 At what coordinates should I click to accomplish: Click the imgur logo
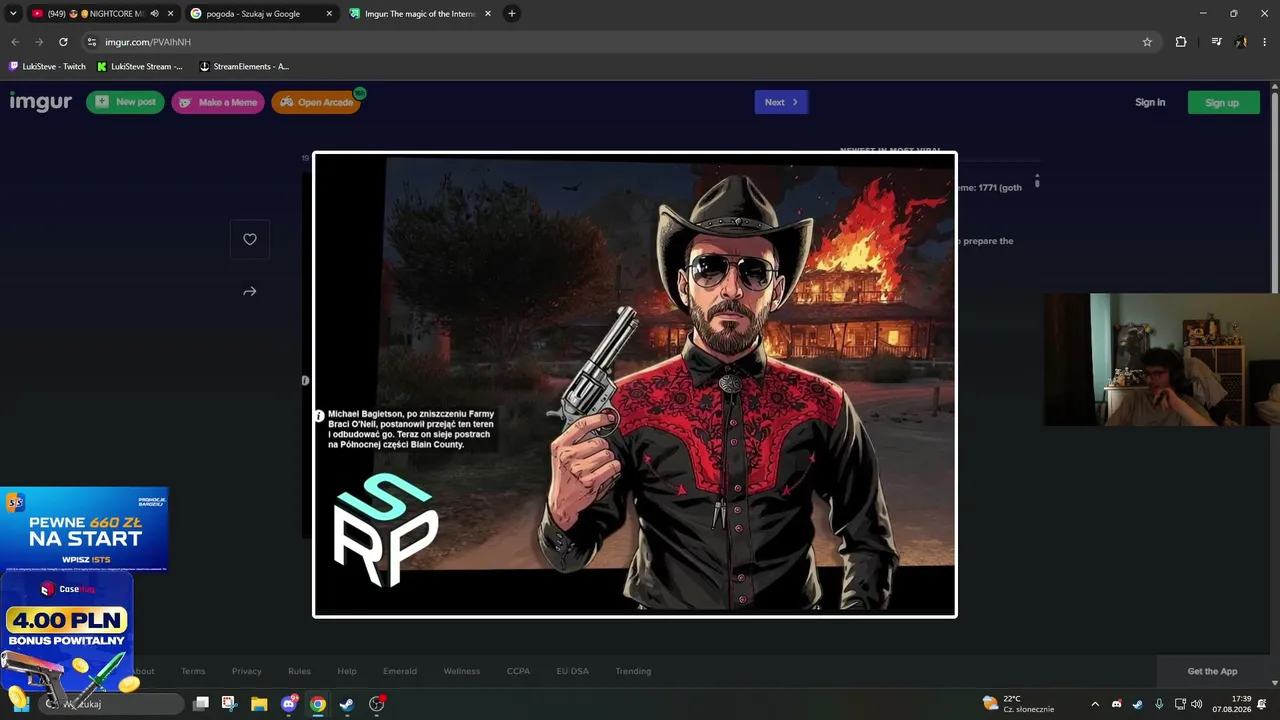pos(41,102)
